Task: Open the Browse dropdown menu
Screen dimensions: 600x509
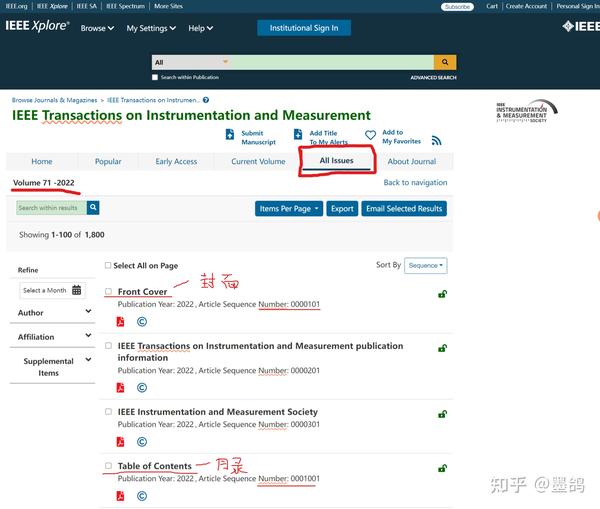Action: 97,28
